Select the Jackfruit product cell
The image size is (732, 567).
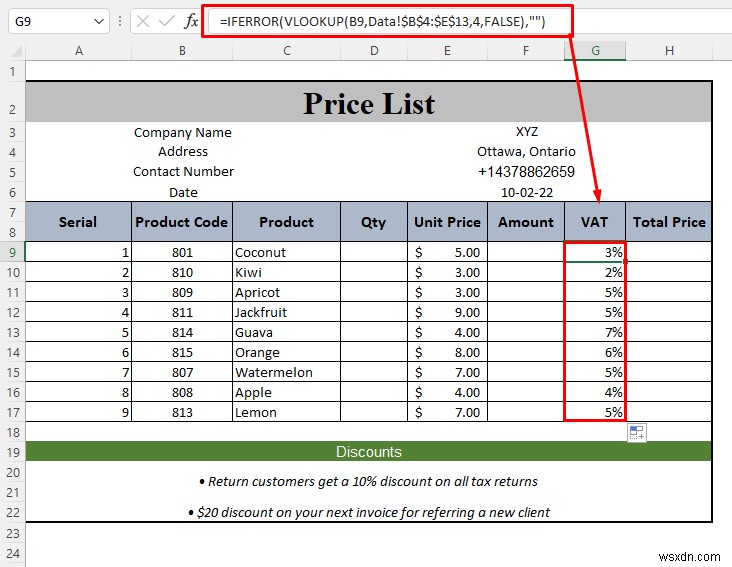pyautogui.click(x=287, y=313)
